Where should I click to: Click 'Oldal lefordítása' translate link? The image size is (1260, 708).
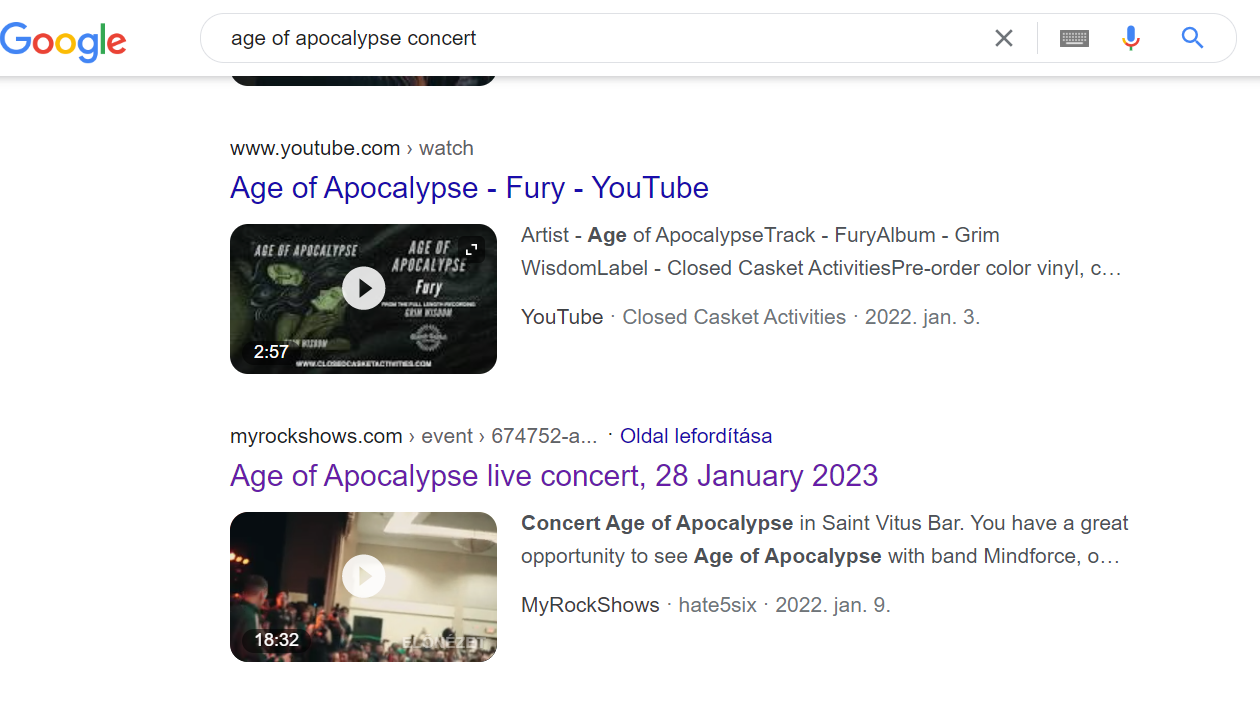(696, 436)
